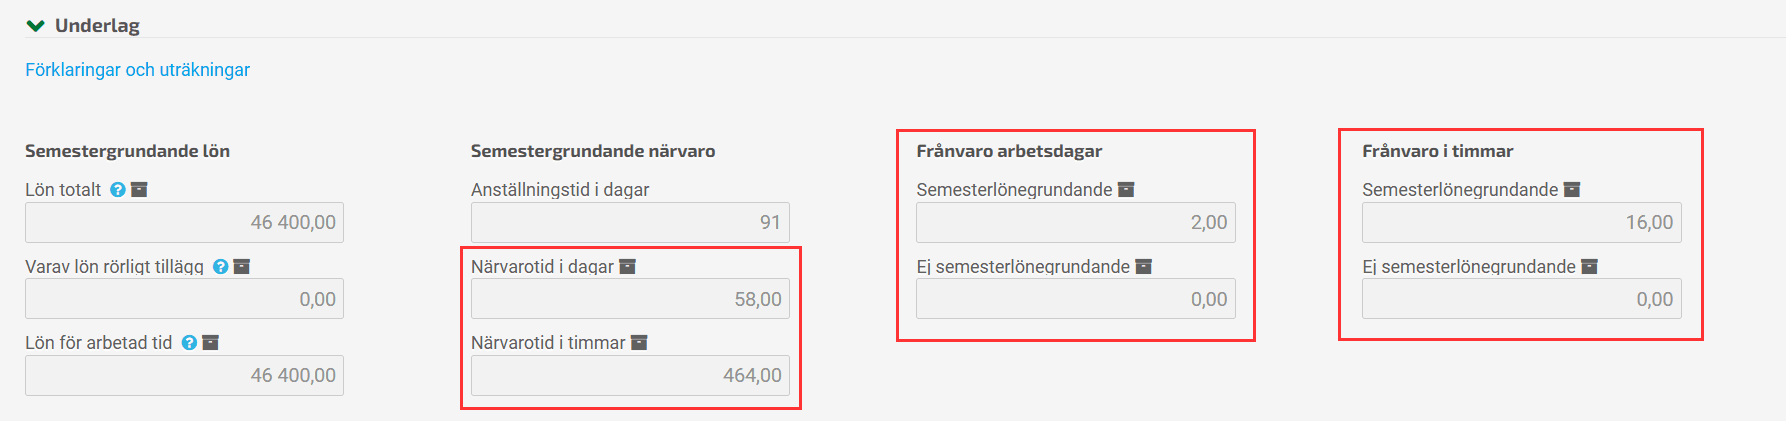Select the Lön totalt field showing 46 400,00
Image resolution: width=1786 pixels, height=421 pixels.
(x=184, y=222)
